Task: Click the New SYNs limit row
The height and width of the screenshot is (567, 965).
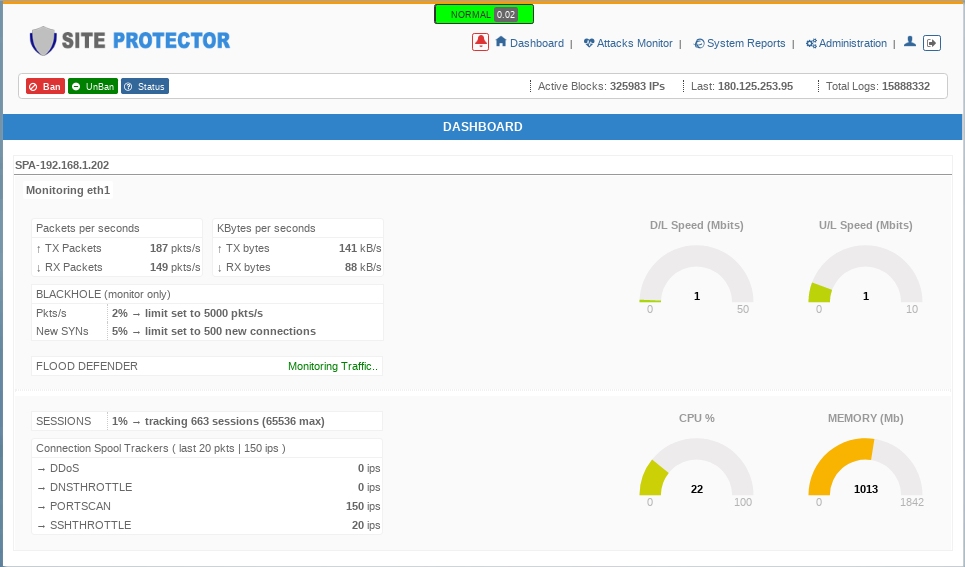Action: [x=207, y=331]
